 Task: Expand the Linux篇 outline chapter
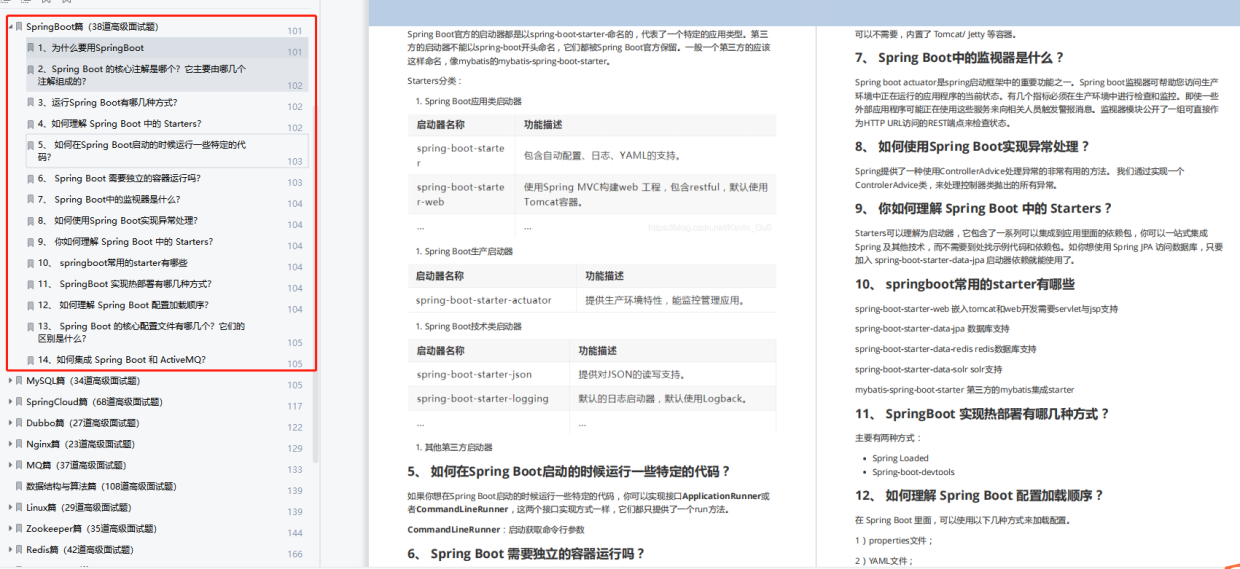point(10,507)
